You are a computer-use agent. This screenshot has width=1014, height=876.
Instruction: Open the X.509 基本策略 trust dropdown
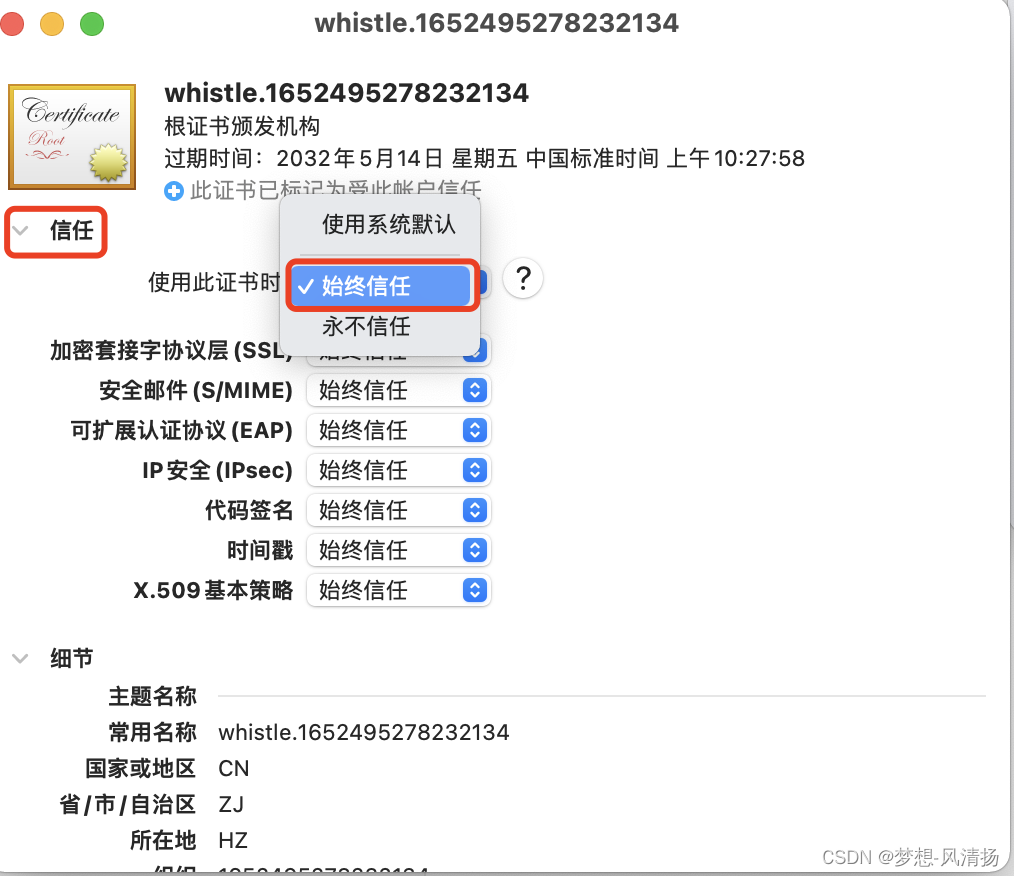click(x=399, y=590)
